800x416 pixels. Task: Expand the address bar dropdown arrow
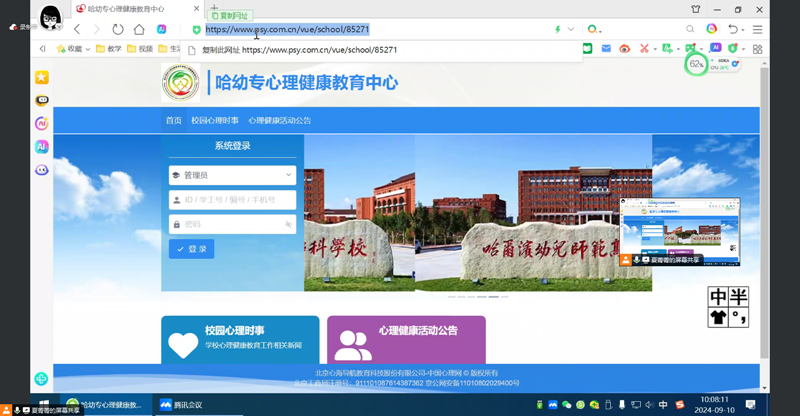coord(571,29)
